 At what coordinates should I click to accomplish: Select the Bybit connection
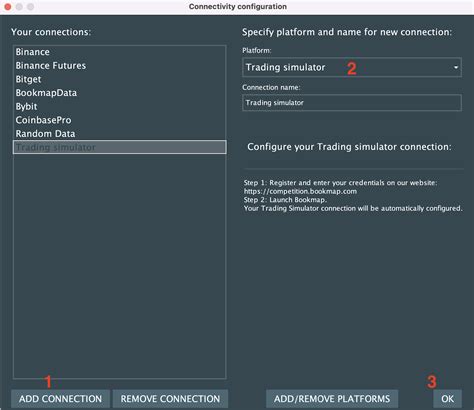(119, 107)
